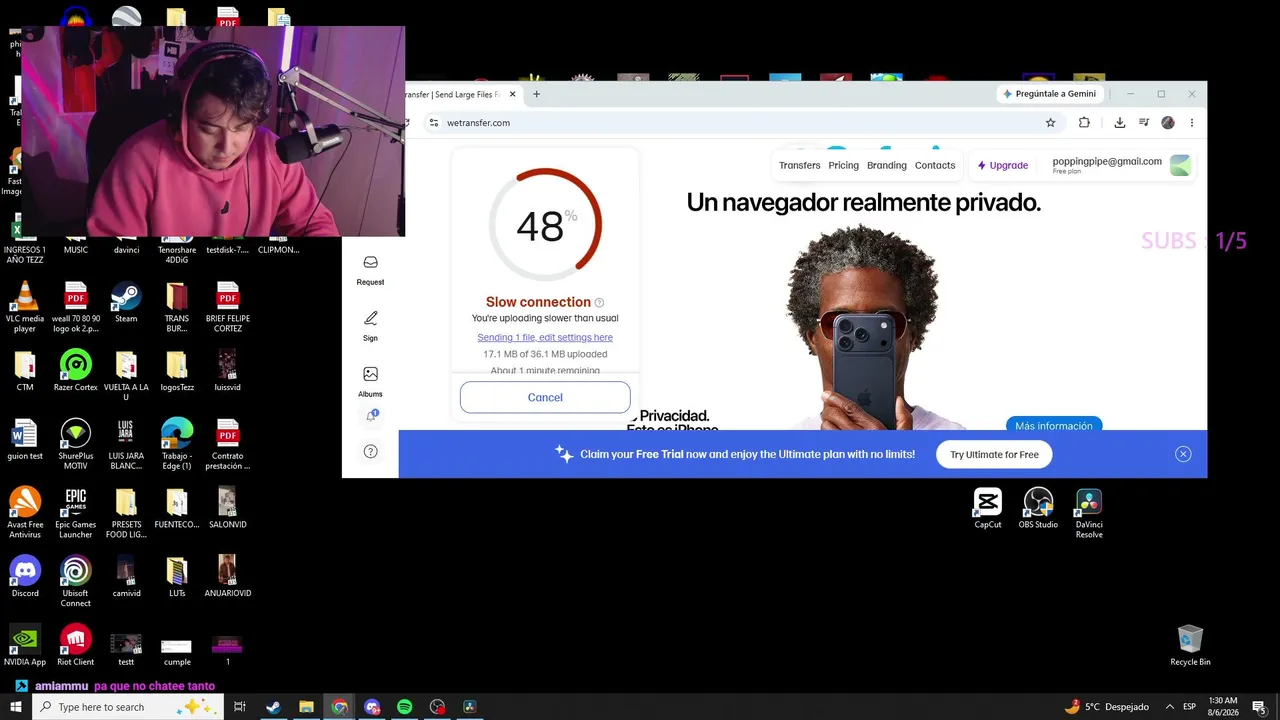Select the BRIEF FELIPE CORTEZ PDF file
Viewport: 1280px width, 720px height.
pyautogui.click(x=227, y=307)
